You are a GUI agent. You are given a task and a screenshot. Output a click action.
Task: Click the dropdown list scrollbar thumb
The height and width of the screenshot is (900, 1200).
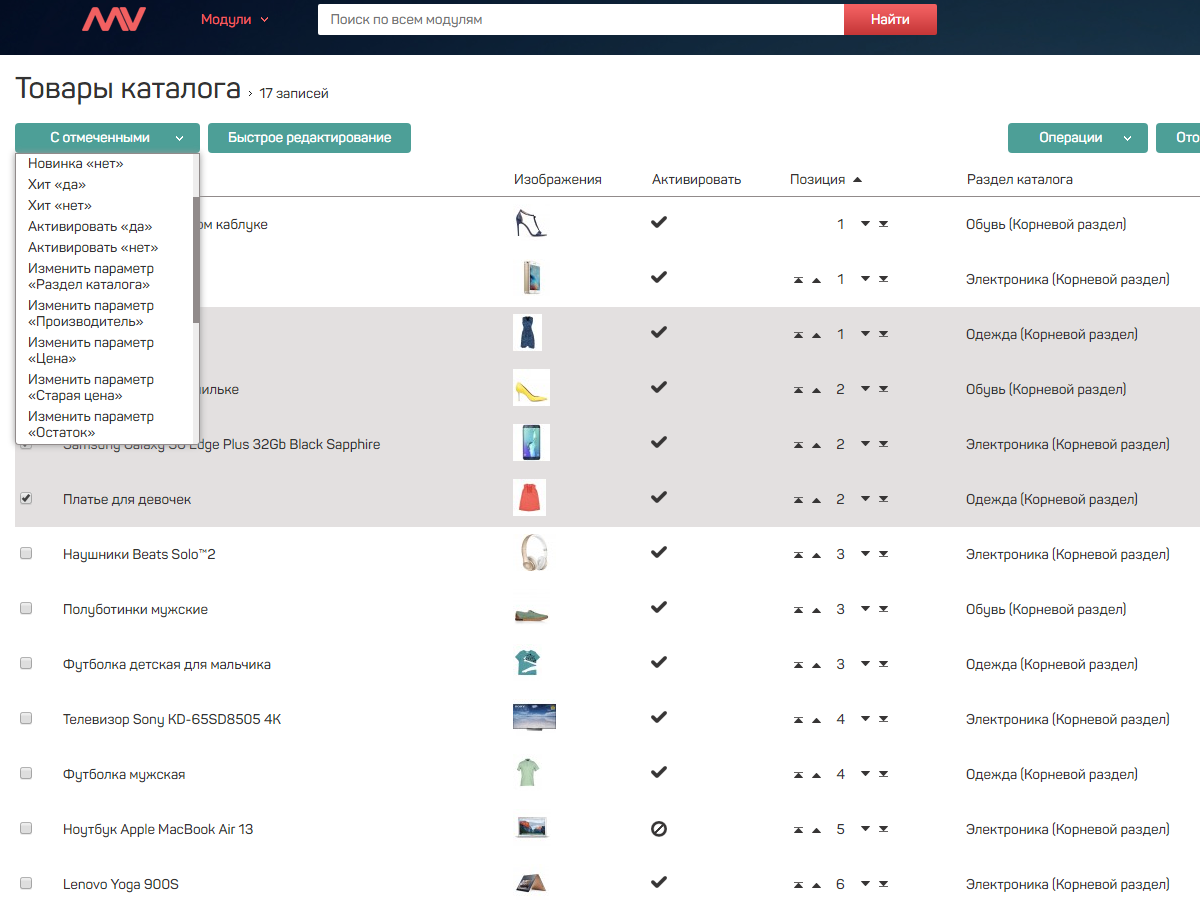point(196,238)
